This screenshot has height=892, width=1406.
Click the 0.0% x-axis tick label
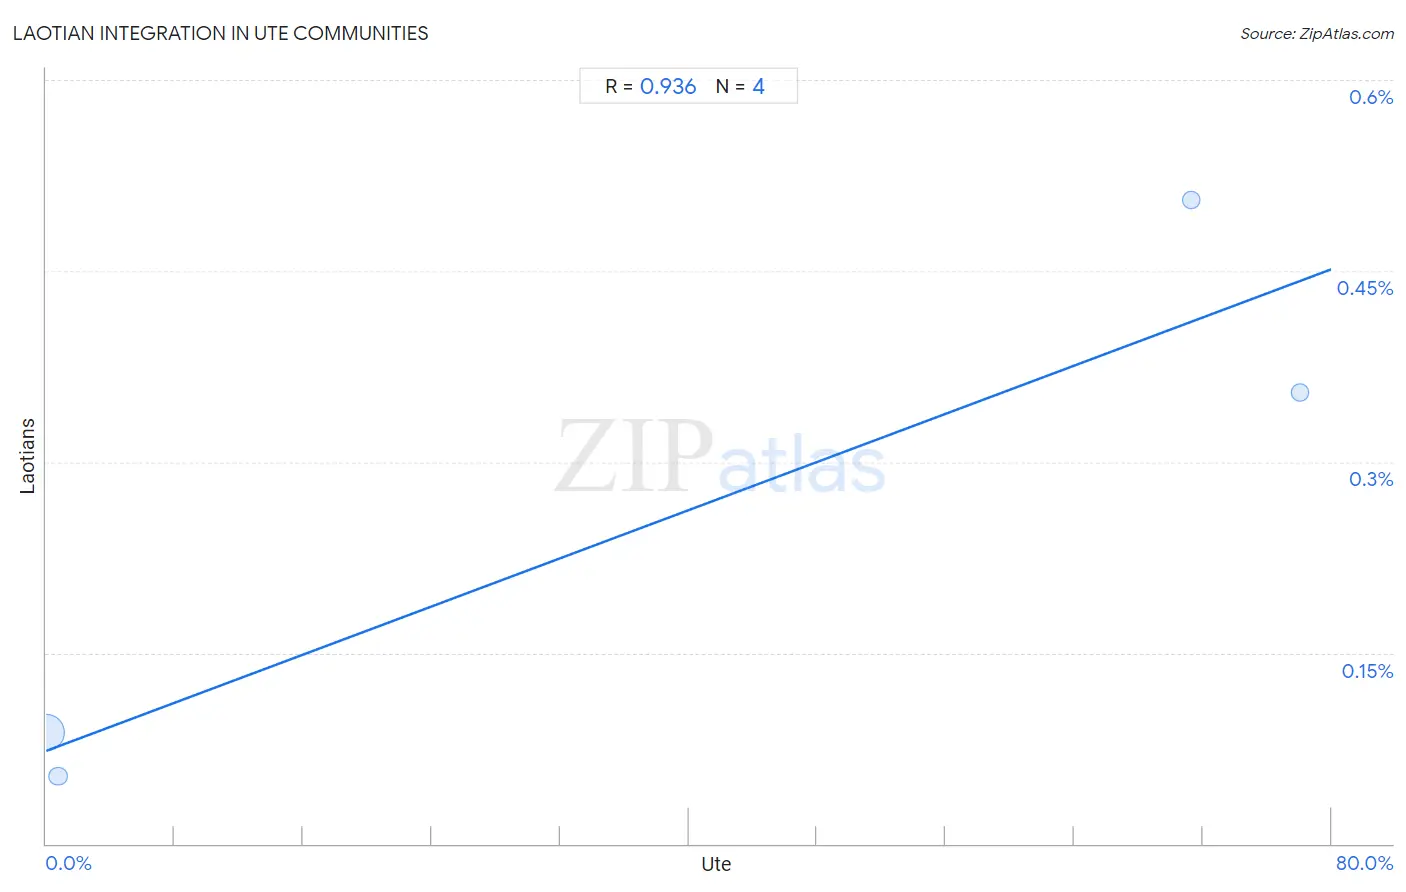[69, 863]
